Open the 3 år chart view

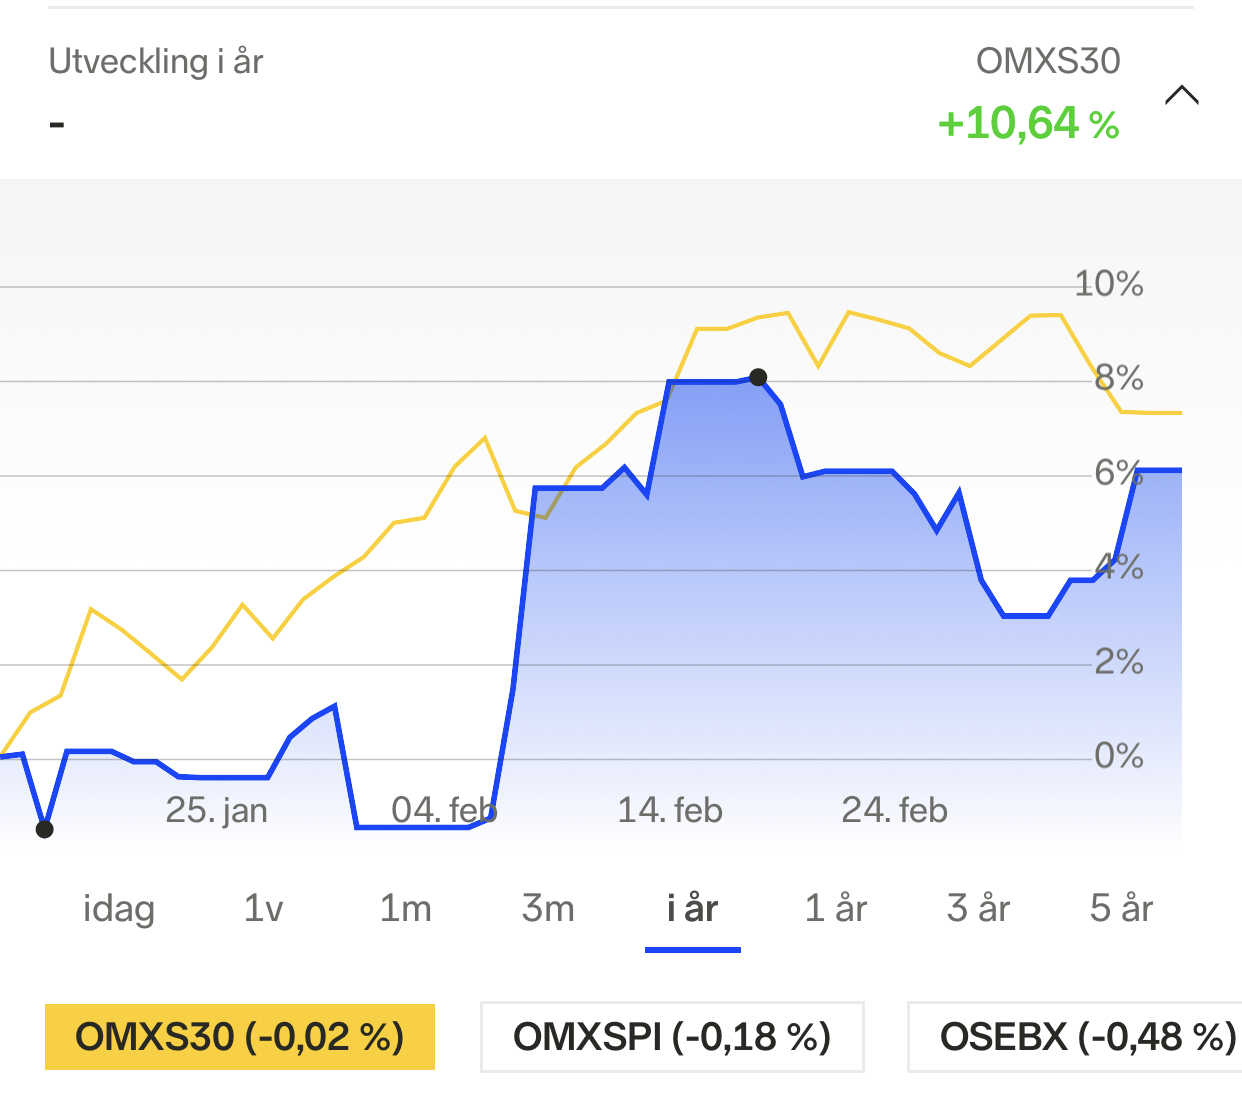(x=978, y=908)
